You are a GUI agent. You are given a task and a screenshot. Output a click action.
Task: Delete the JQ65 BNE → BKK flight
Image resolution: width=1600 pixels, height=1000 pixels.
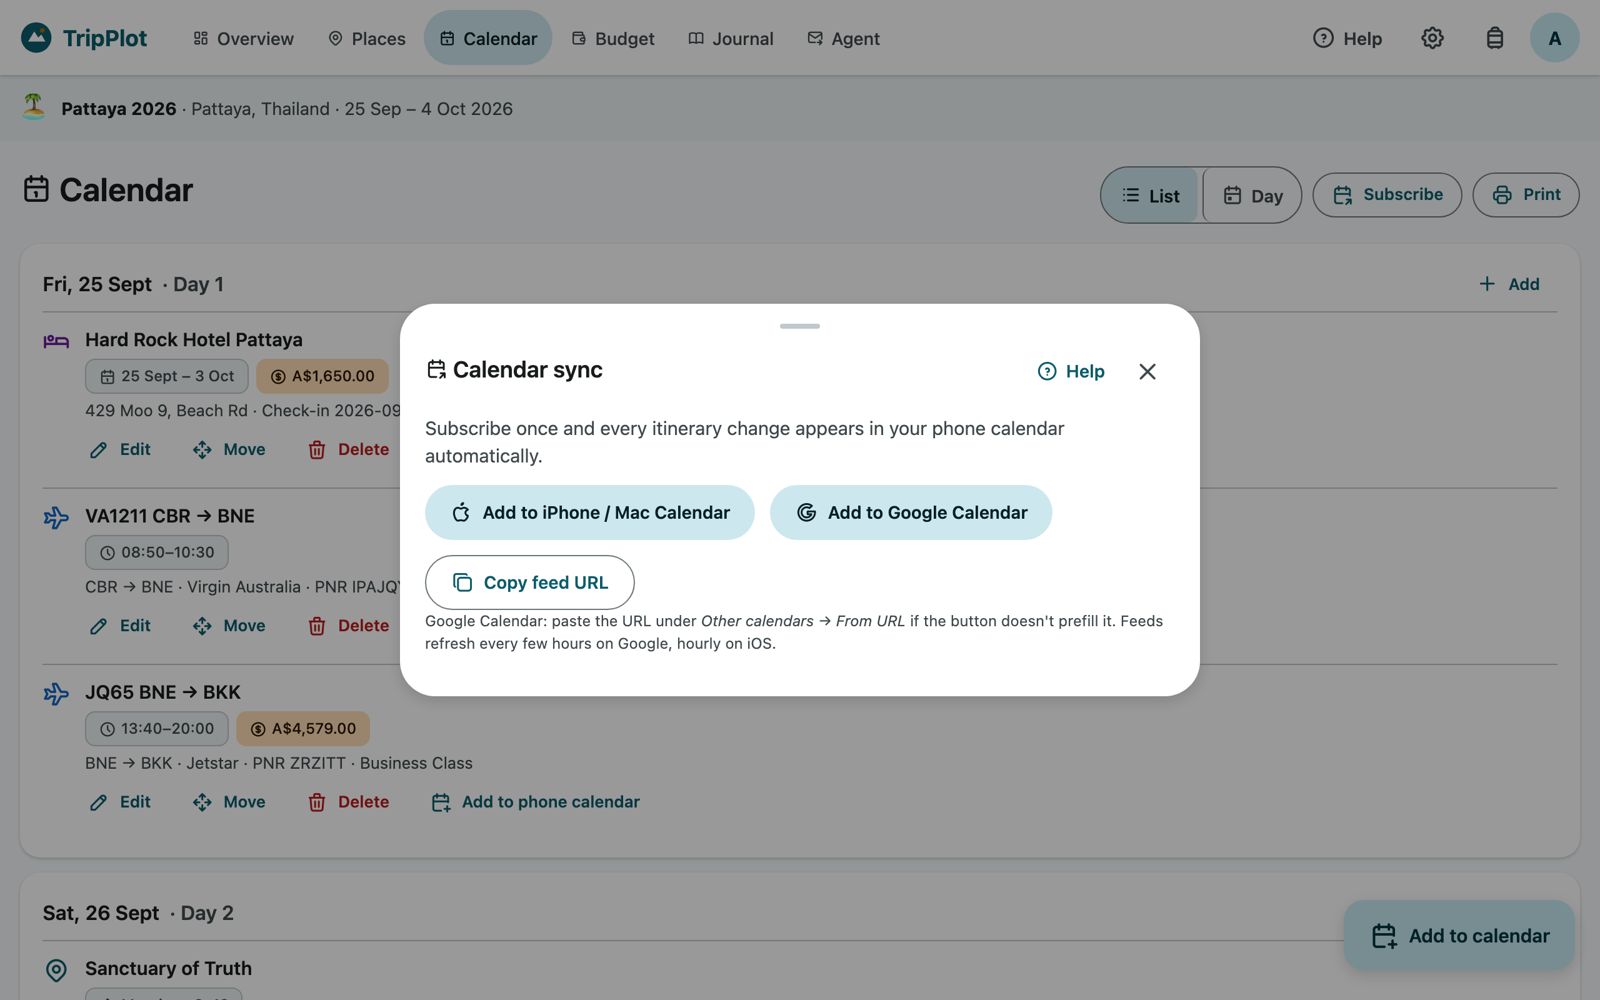click(348, 801)
